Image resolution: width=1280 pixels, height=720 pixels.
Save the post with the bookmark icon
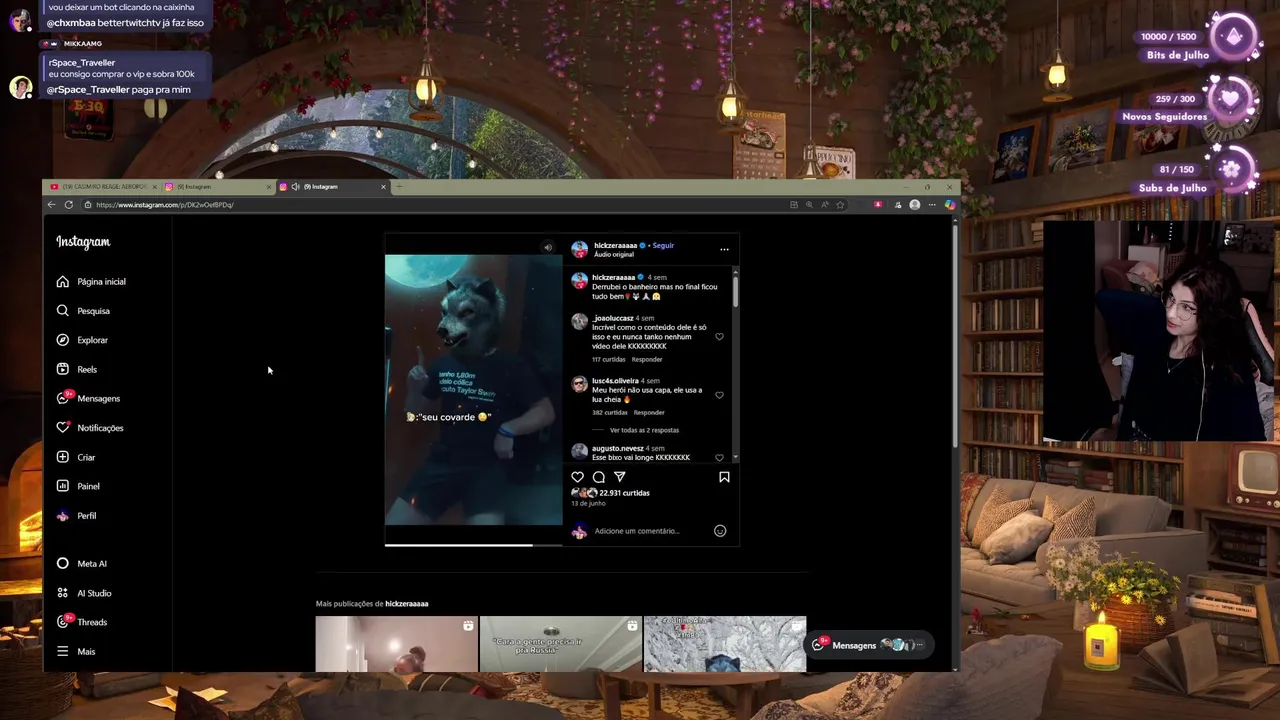724,477
